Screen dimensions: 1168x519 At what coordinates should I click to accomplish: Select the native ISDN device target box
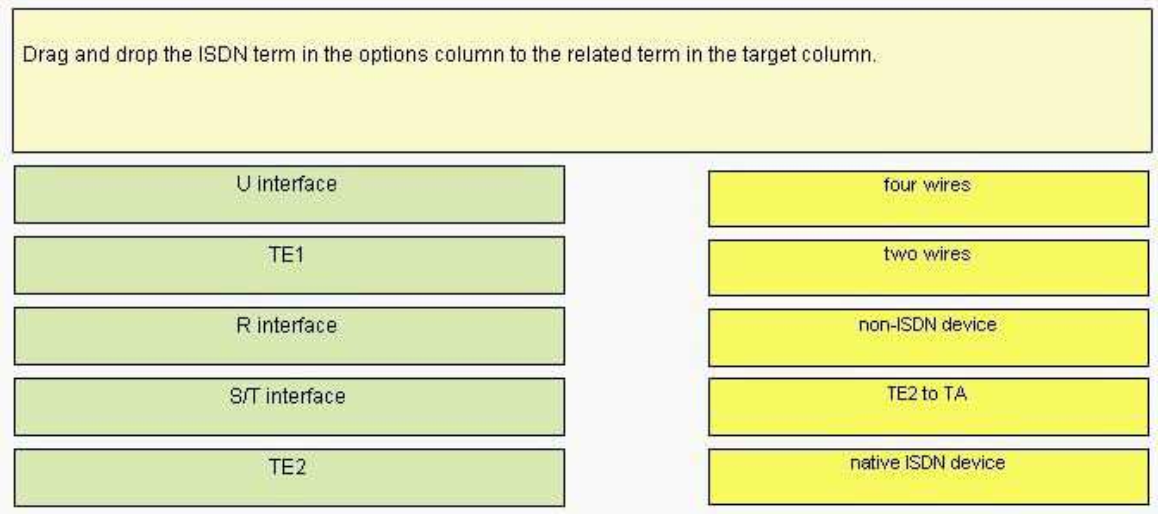(928, 477)
